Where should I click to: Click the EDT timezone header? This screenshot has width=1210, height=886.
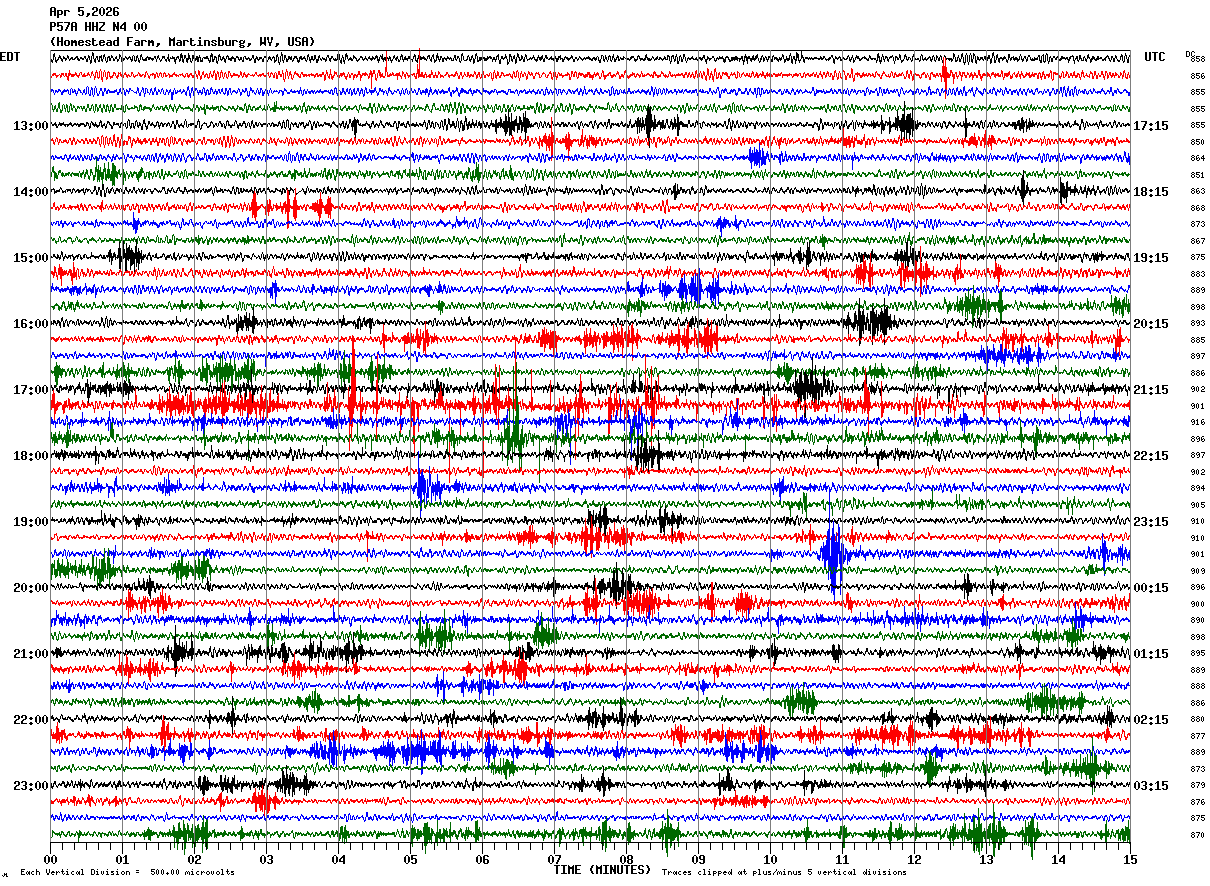click(x=10, y=57)
